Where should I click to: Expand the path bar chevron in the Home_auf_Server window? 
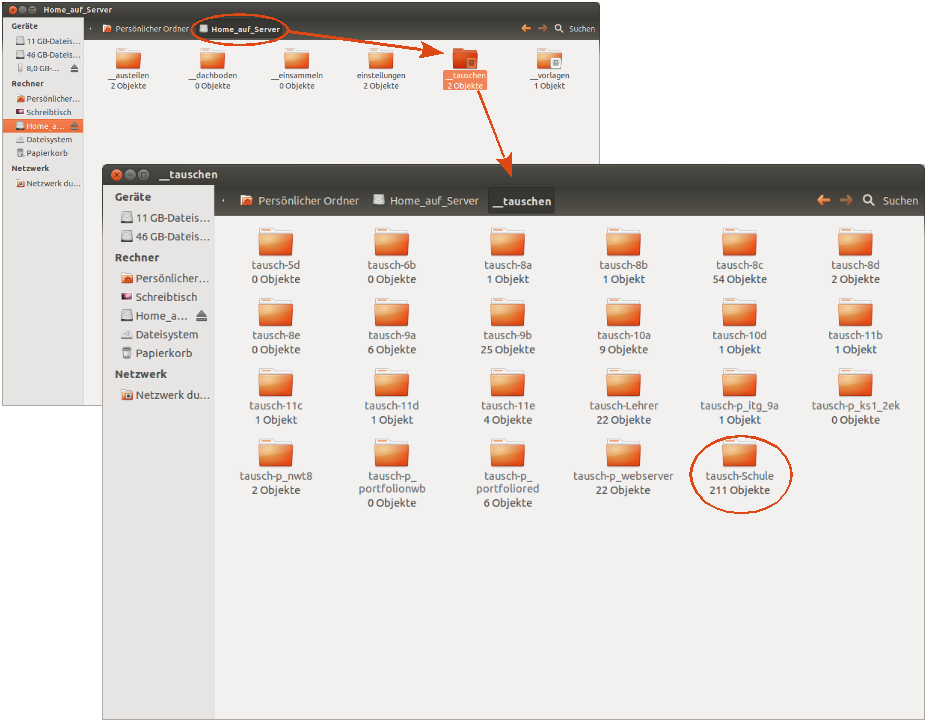tap(91, 29)
